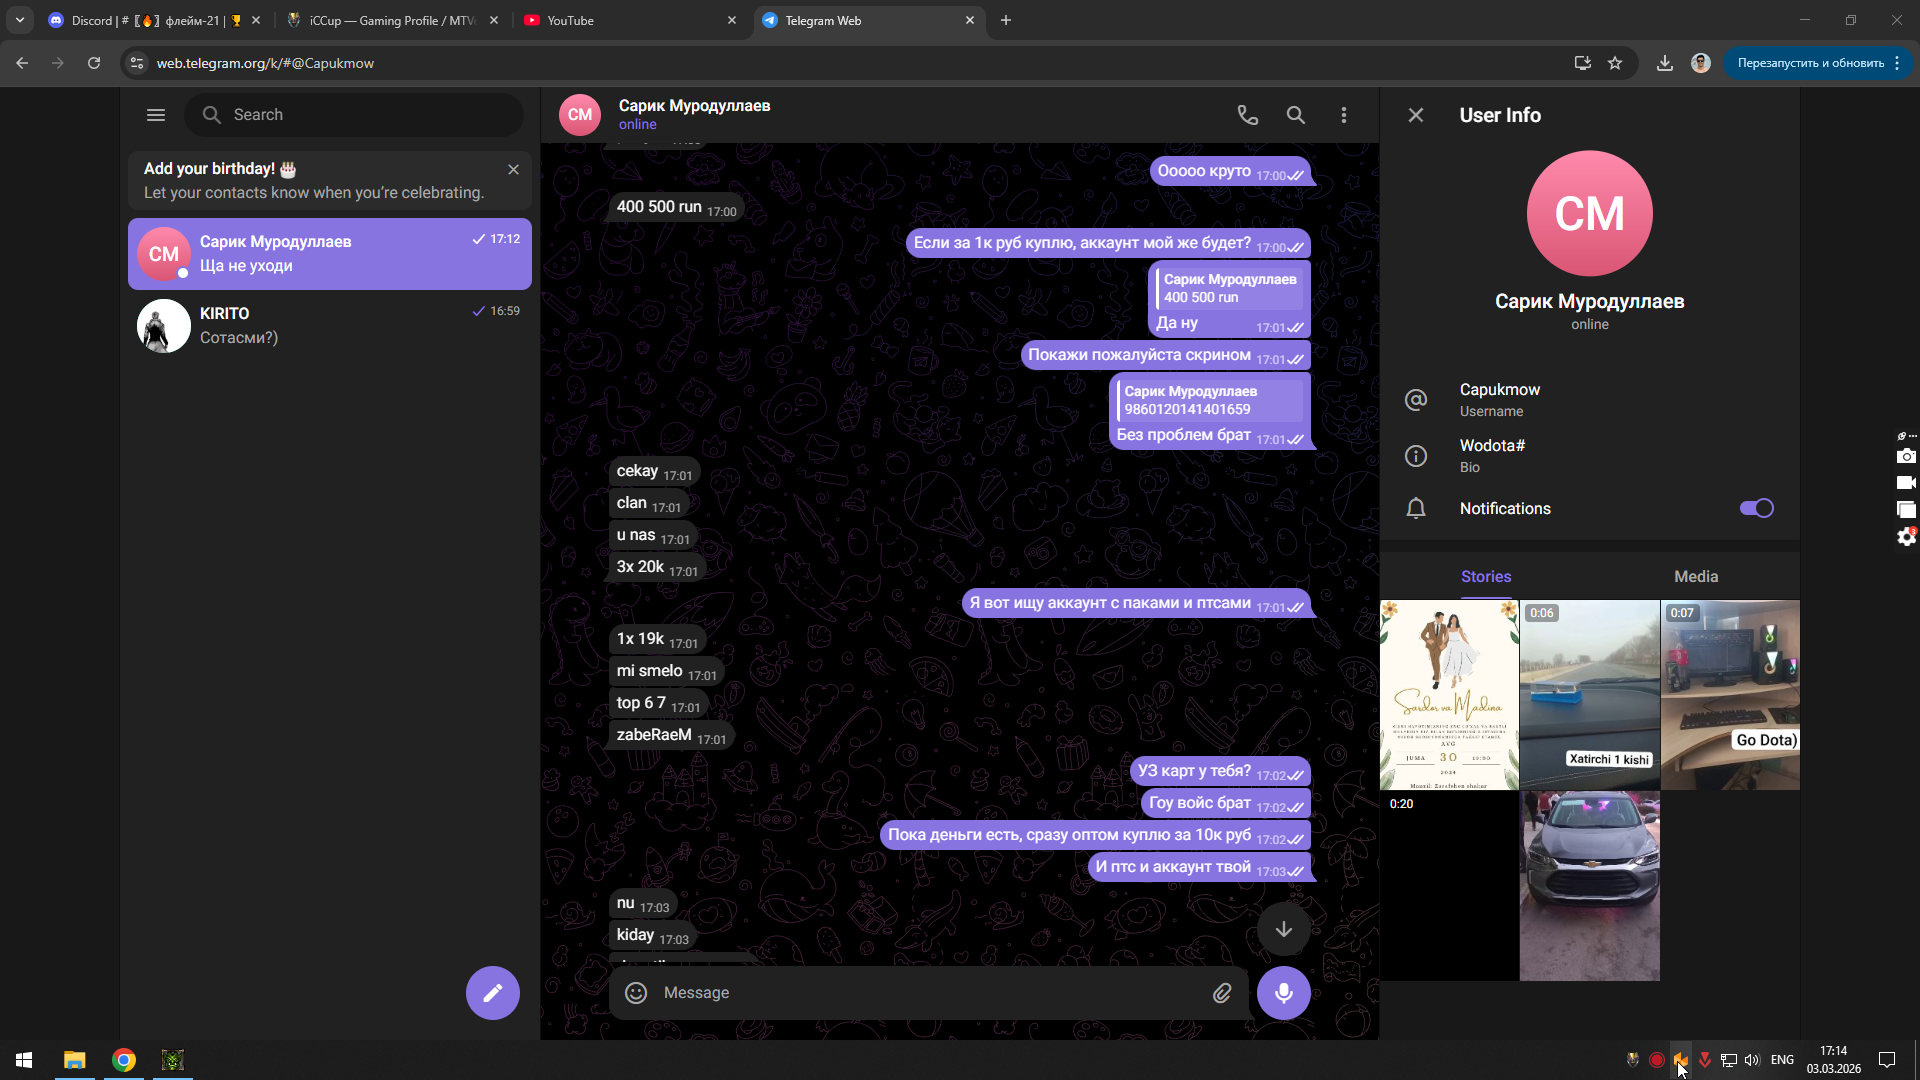The height and width of the screenshot is (1080, 1920).
Task: Open the emoji picker in message box
Action: 636,992
